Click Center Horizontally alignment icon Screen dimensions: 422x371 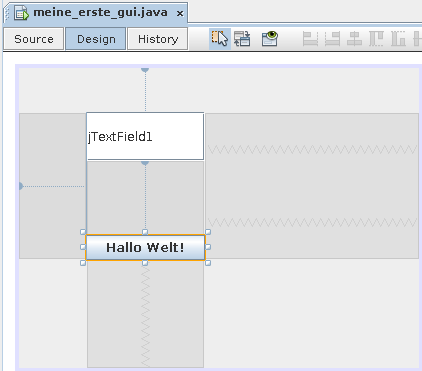tap(354, 39)
